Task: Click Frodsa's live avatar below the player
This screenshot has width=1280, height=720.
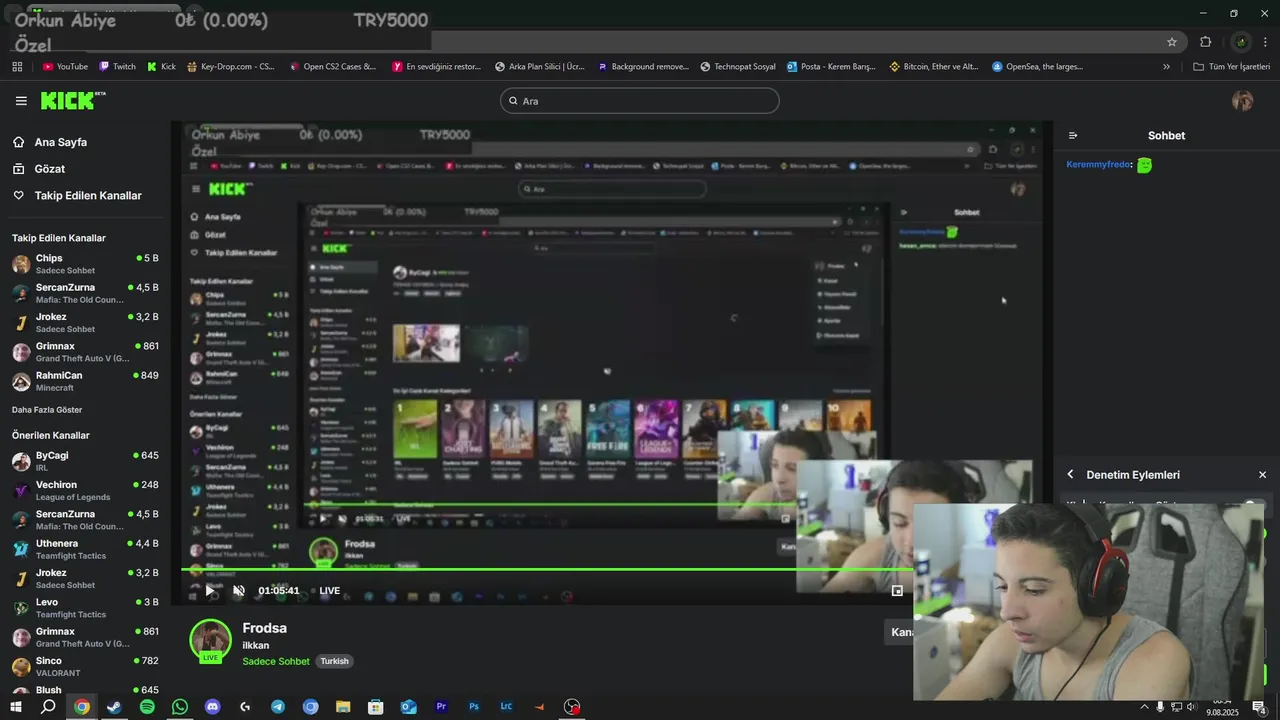Action: tap(211, 641)
